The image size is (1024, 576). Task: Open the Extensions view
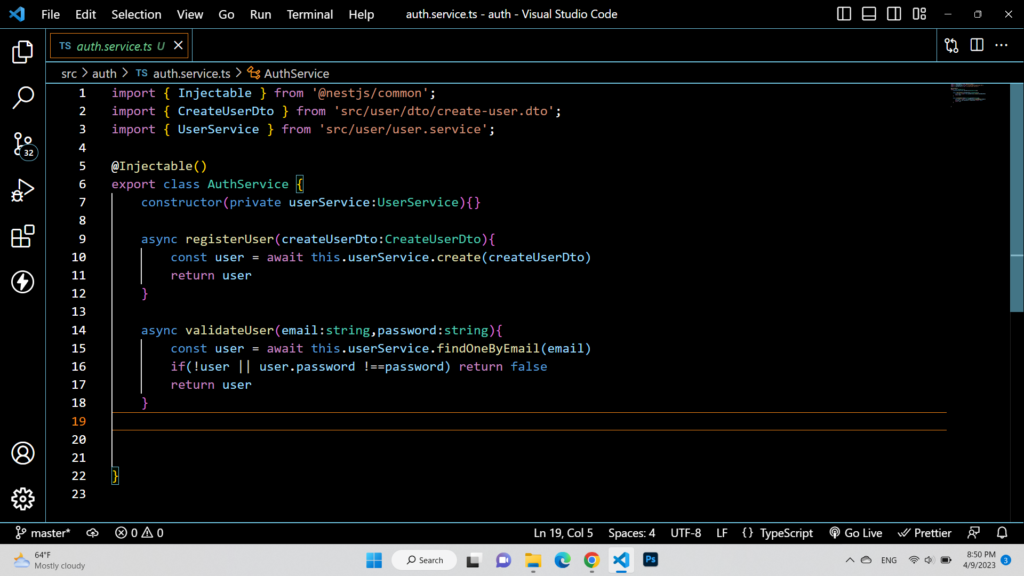(x=22, y=236)
